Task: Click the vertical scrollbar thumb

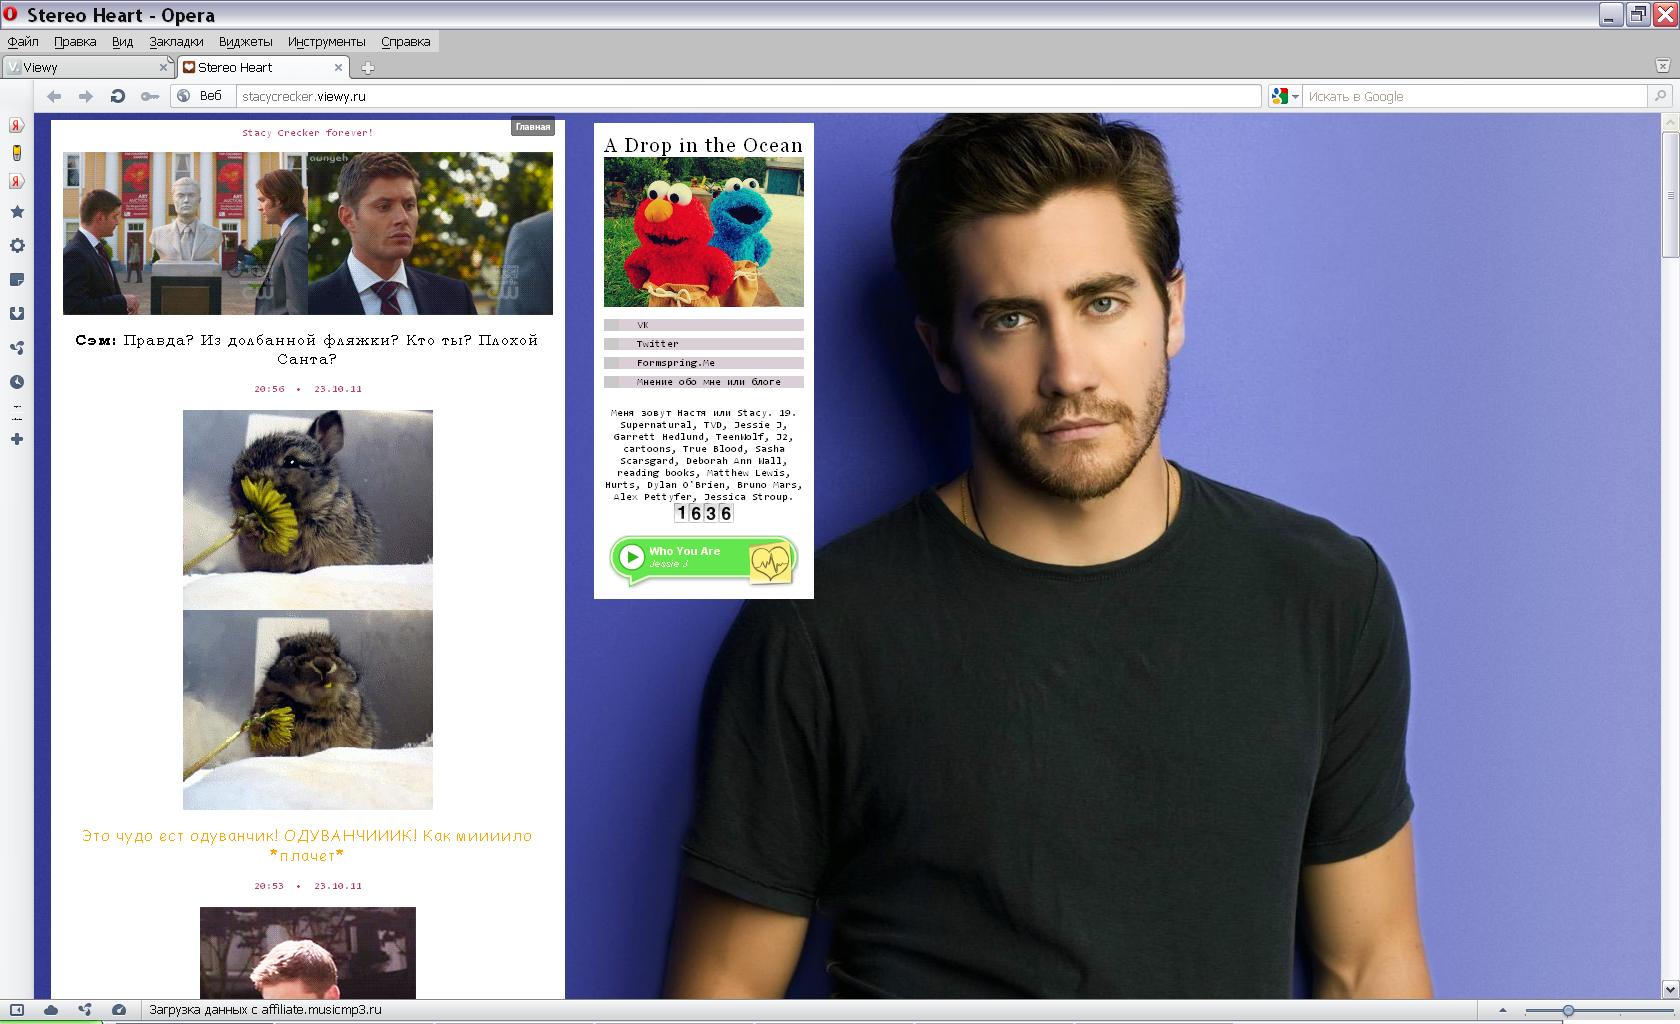Action: (1670, 193)
